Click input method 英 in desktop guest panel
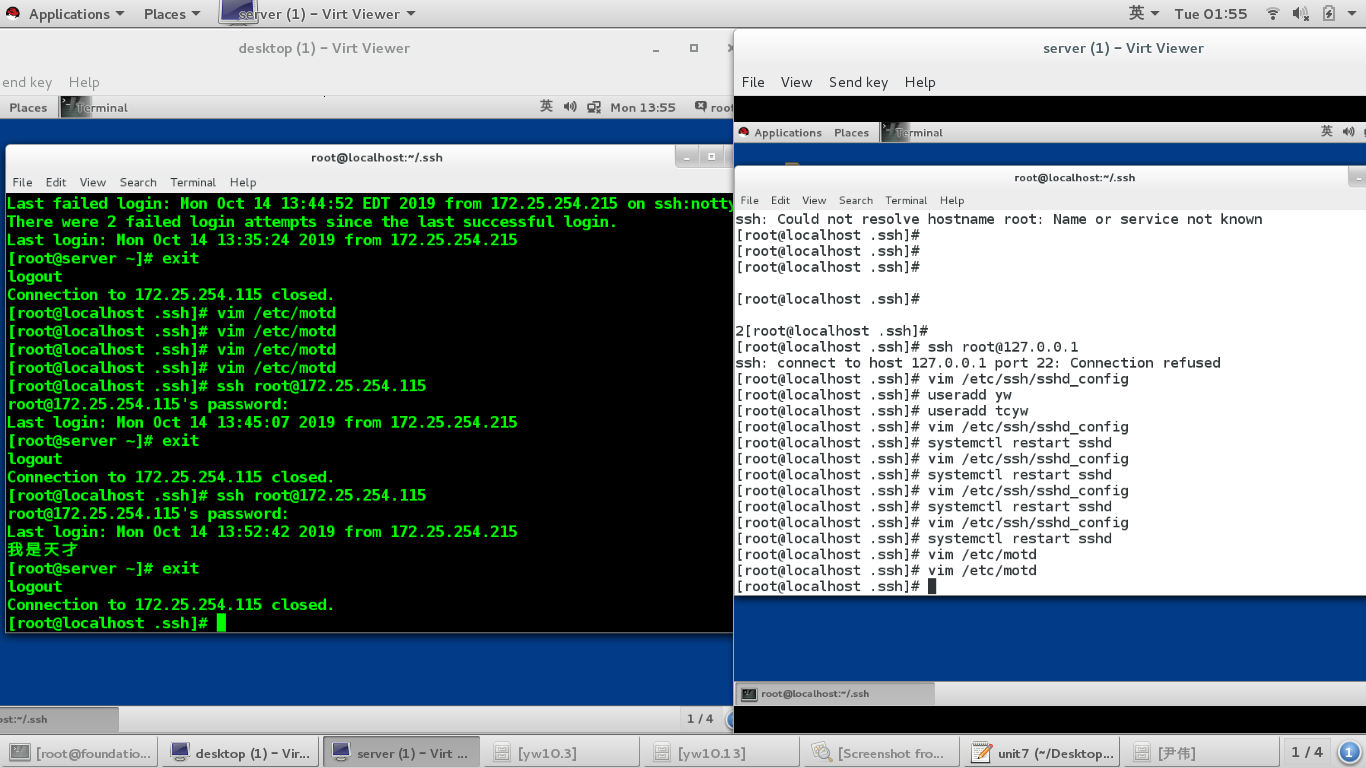The width and height of the screenshot is (1366, 768). click(546, 107)
